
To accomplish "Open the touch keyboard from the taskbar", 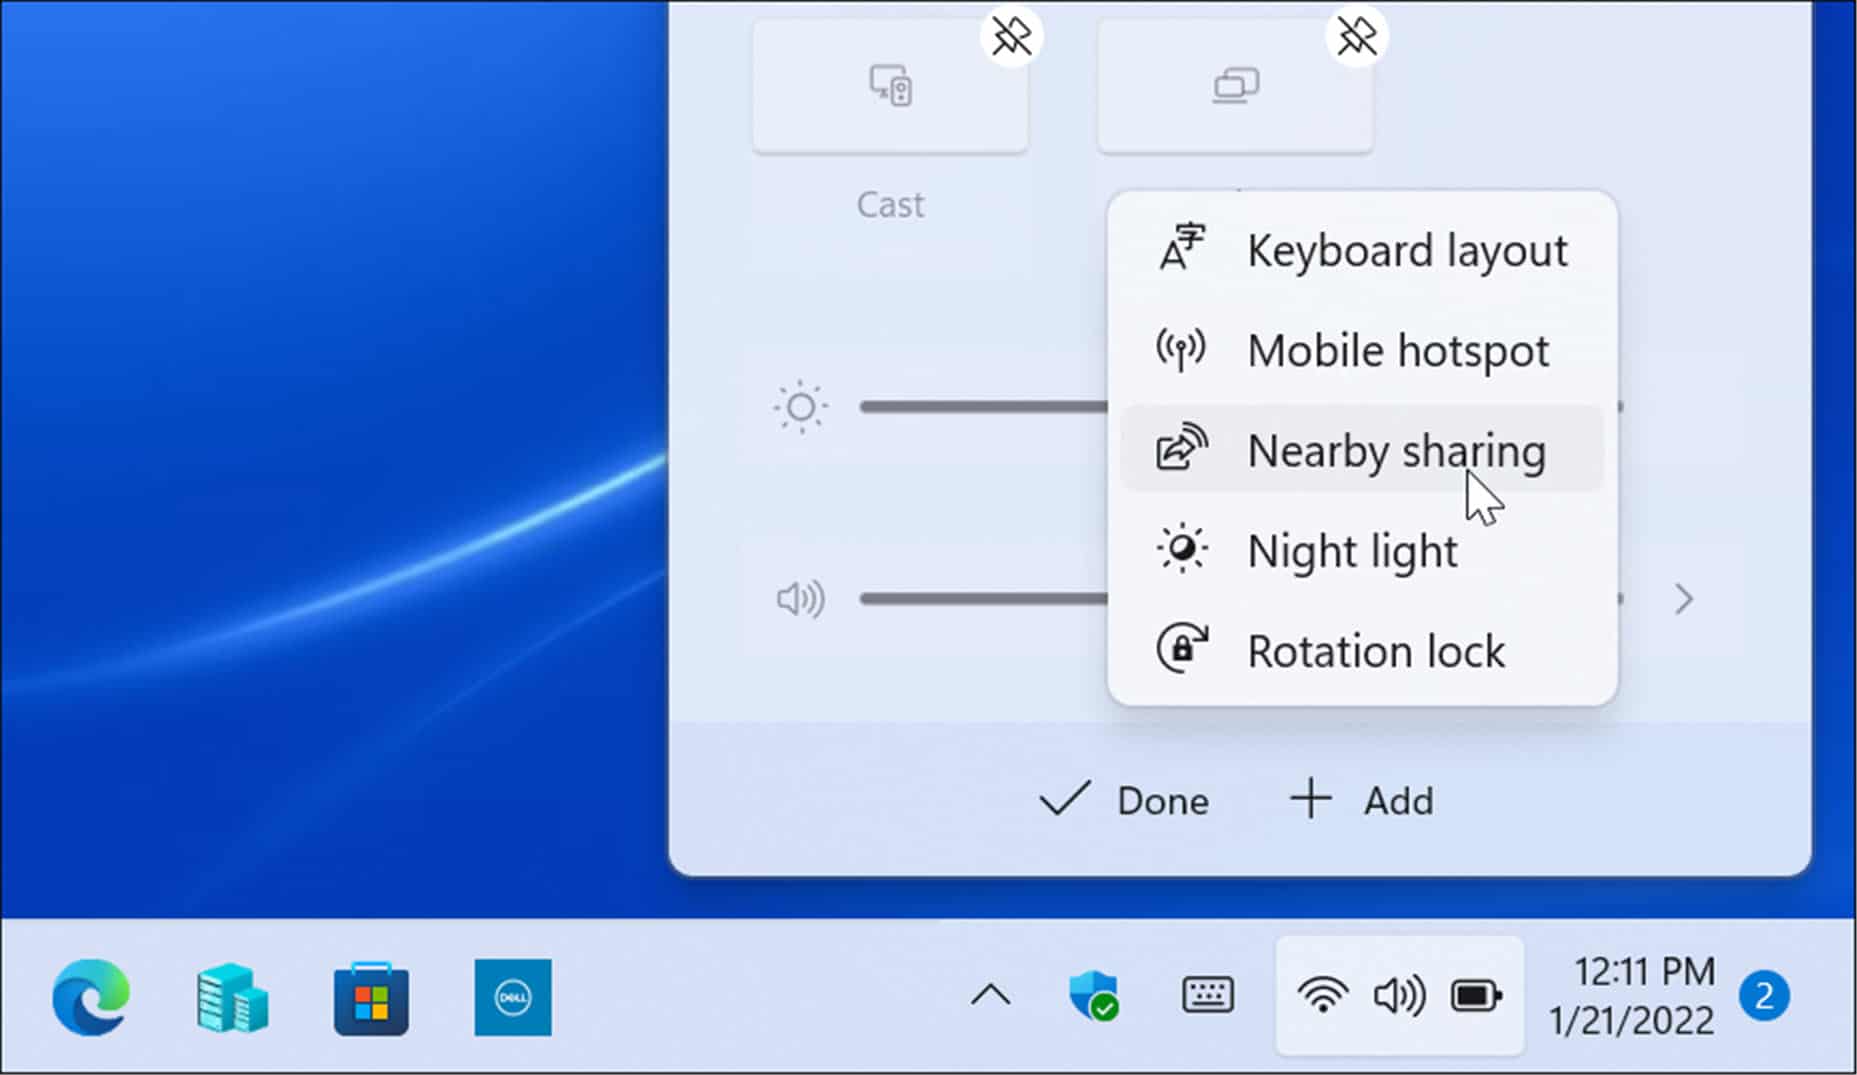I will [1207, 997].
